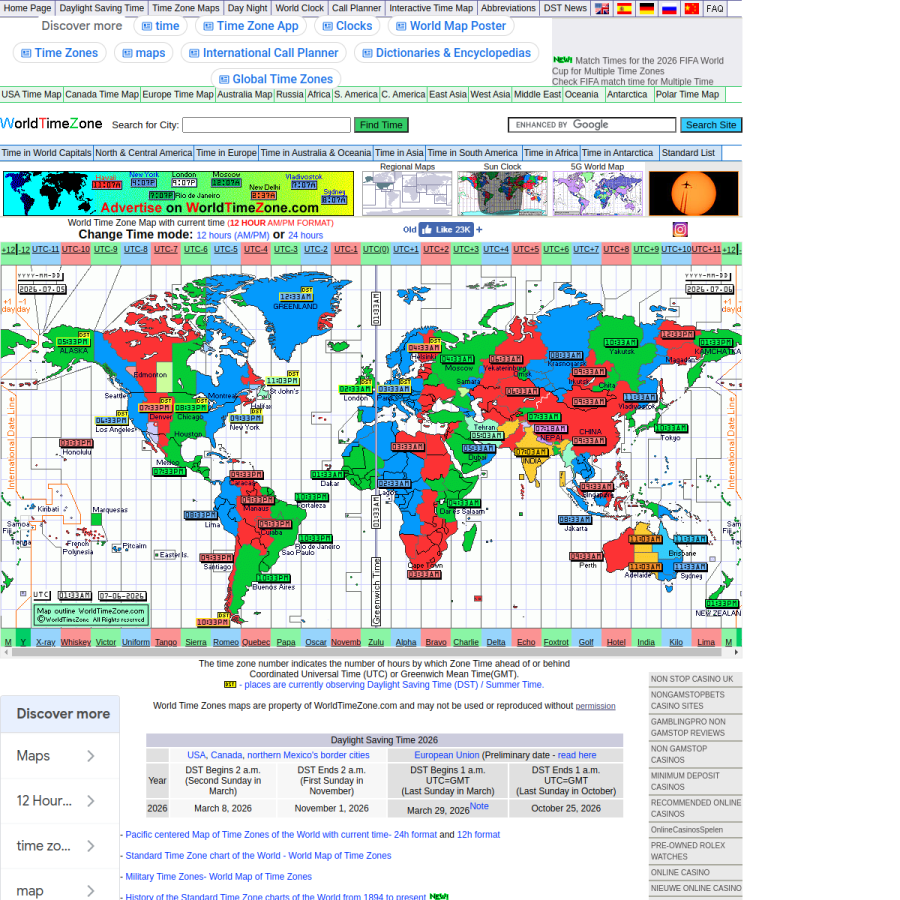Open the Global Time Zones chip
The height and width of the screenshot is (900, 900).
(276, 79)
